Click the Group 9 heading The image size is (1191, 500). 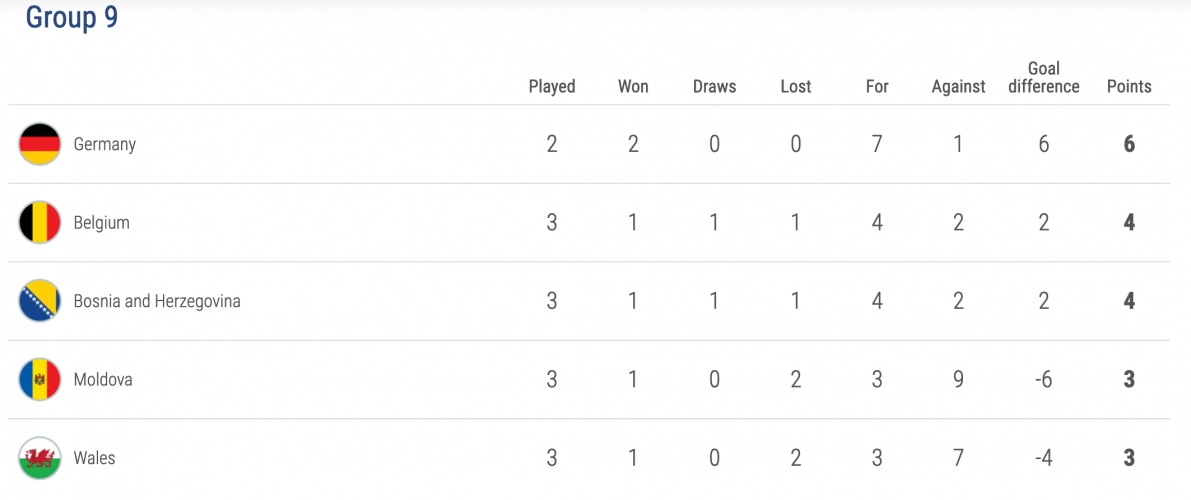[x=72, y=17]
